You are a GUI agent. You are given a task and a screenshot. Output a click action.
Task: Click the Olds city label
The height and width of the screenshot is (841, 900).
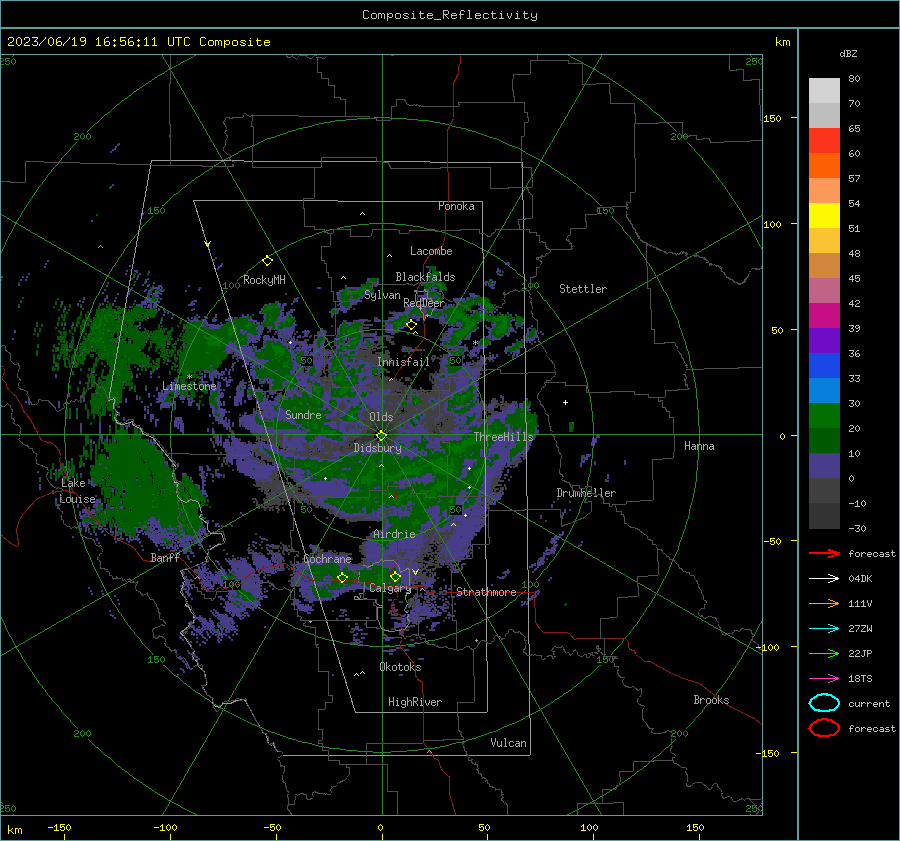381,417
